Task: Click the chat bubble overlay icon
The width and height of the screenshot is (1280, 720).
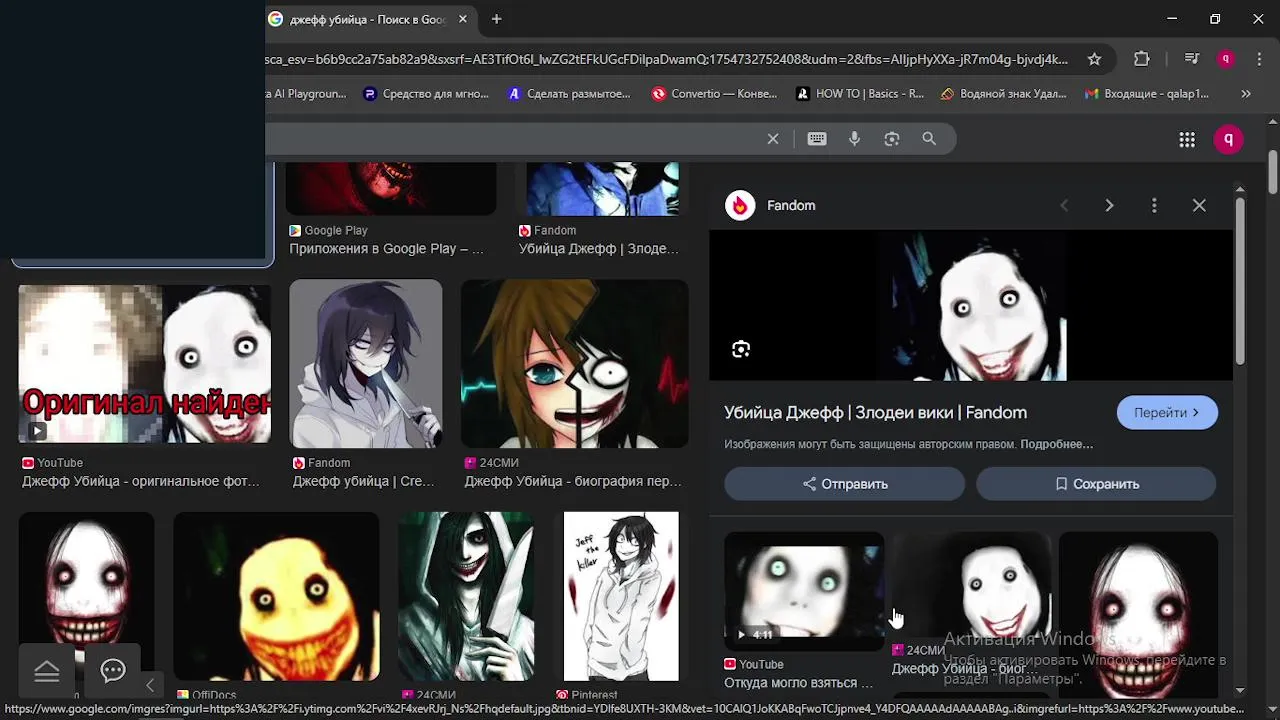Action: tap(113, 671)
